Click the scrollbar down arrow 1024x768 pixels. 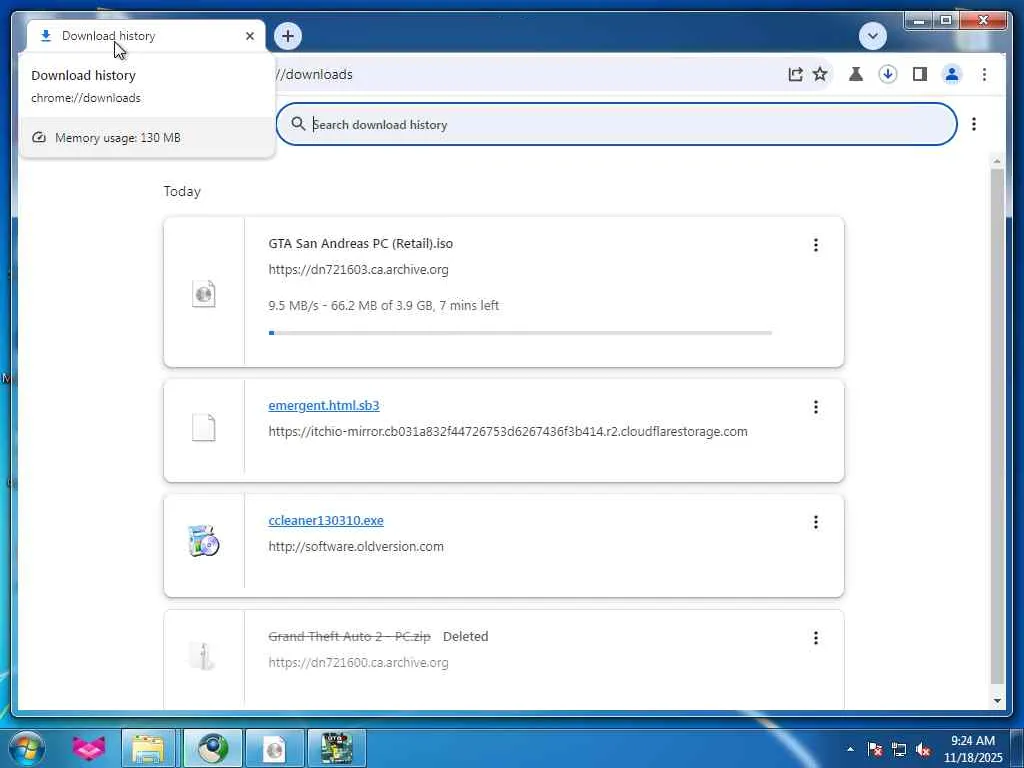tap(997, 701)
